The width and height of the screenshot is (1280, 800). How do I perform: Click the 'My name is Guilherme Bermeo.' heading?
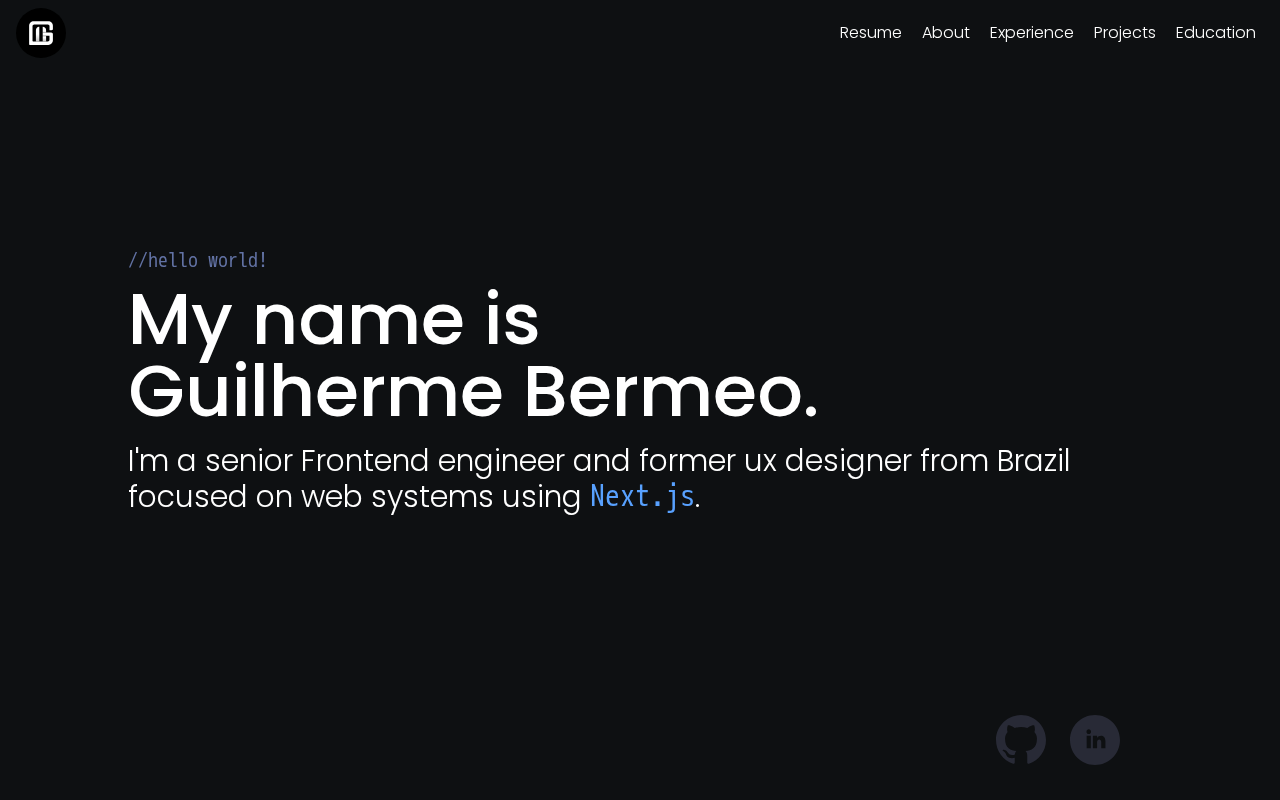coord(474,355)
